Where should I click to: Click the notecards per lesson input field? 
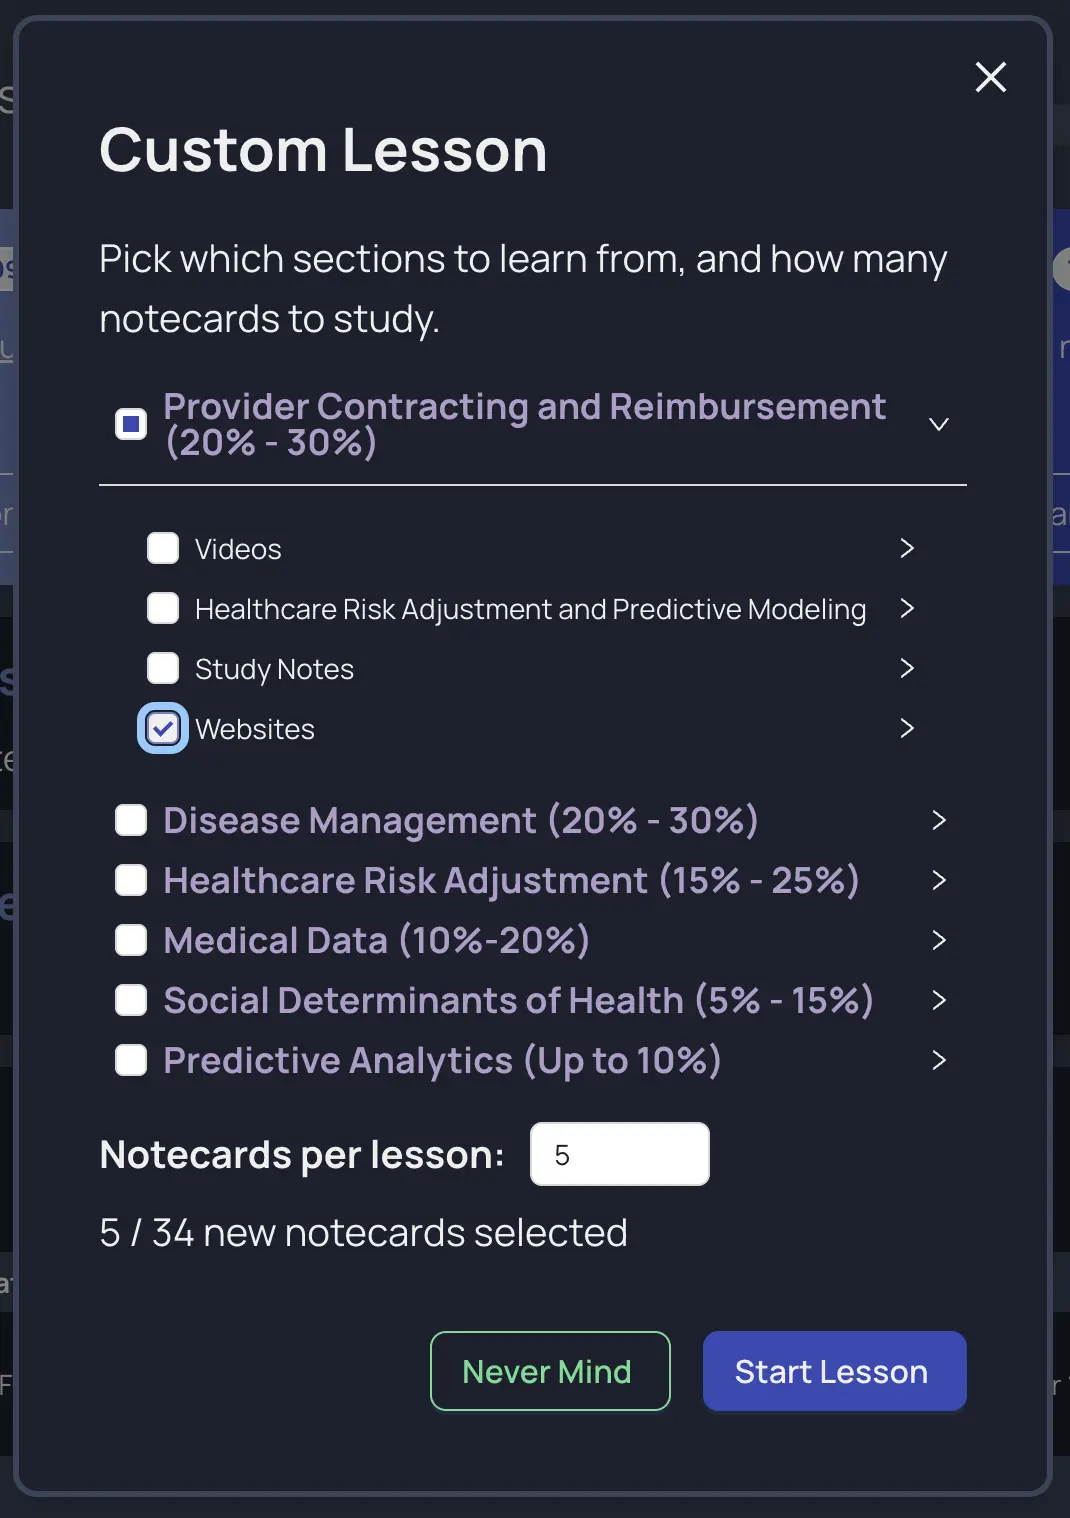(x=619, y=1154)
